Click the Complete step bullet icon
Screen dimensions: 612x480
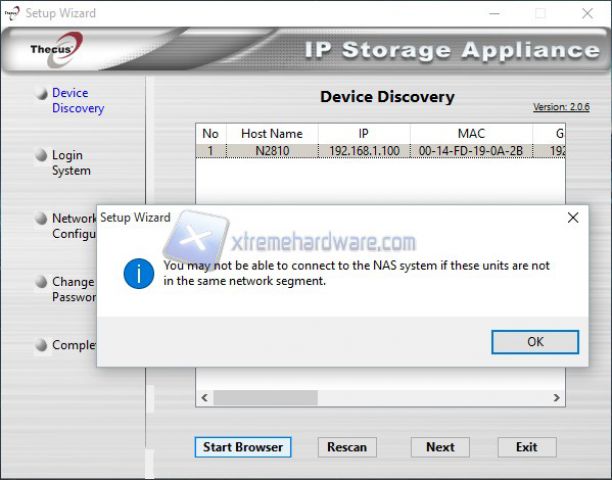(x=41, y=346)
